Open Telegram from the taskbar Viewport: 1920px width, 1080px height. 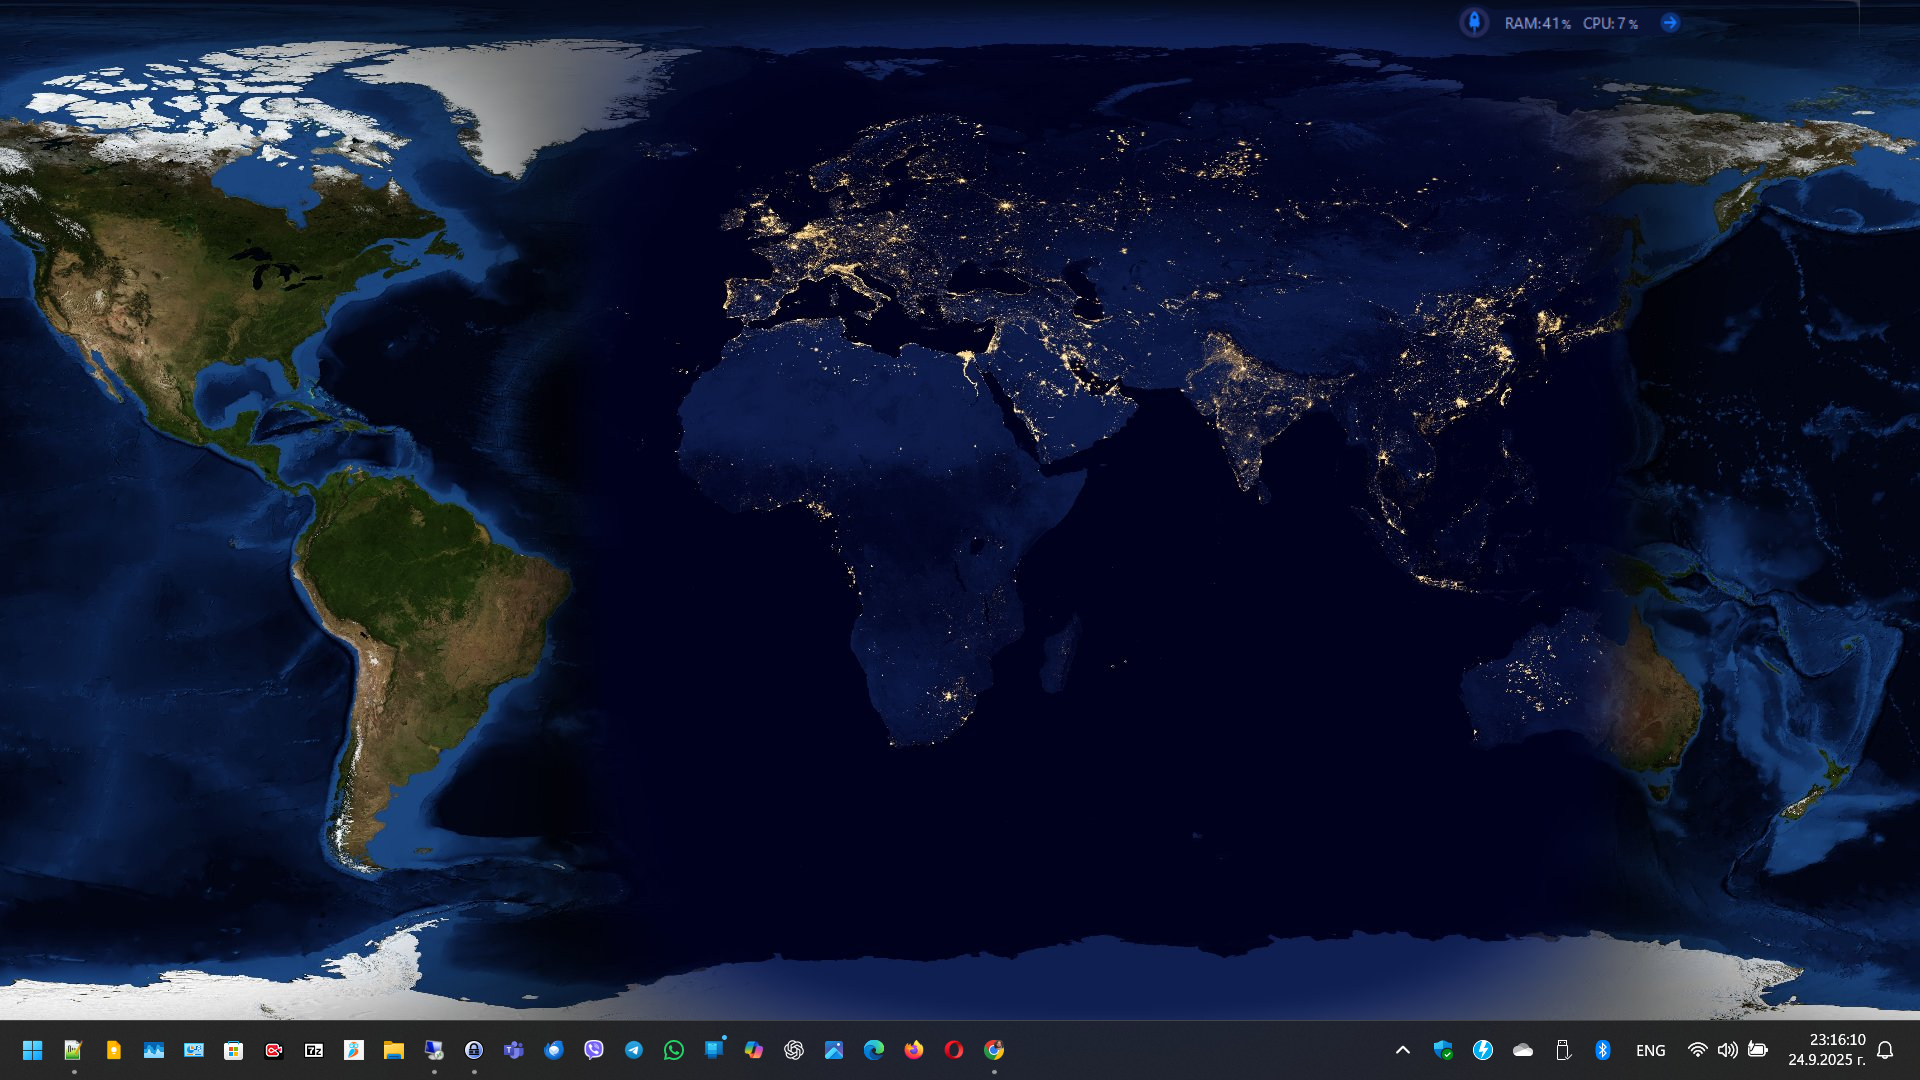[634, 1050]
